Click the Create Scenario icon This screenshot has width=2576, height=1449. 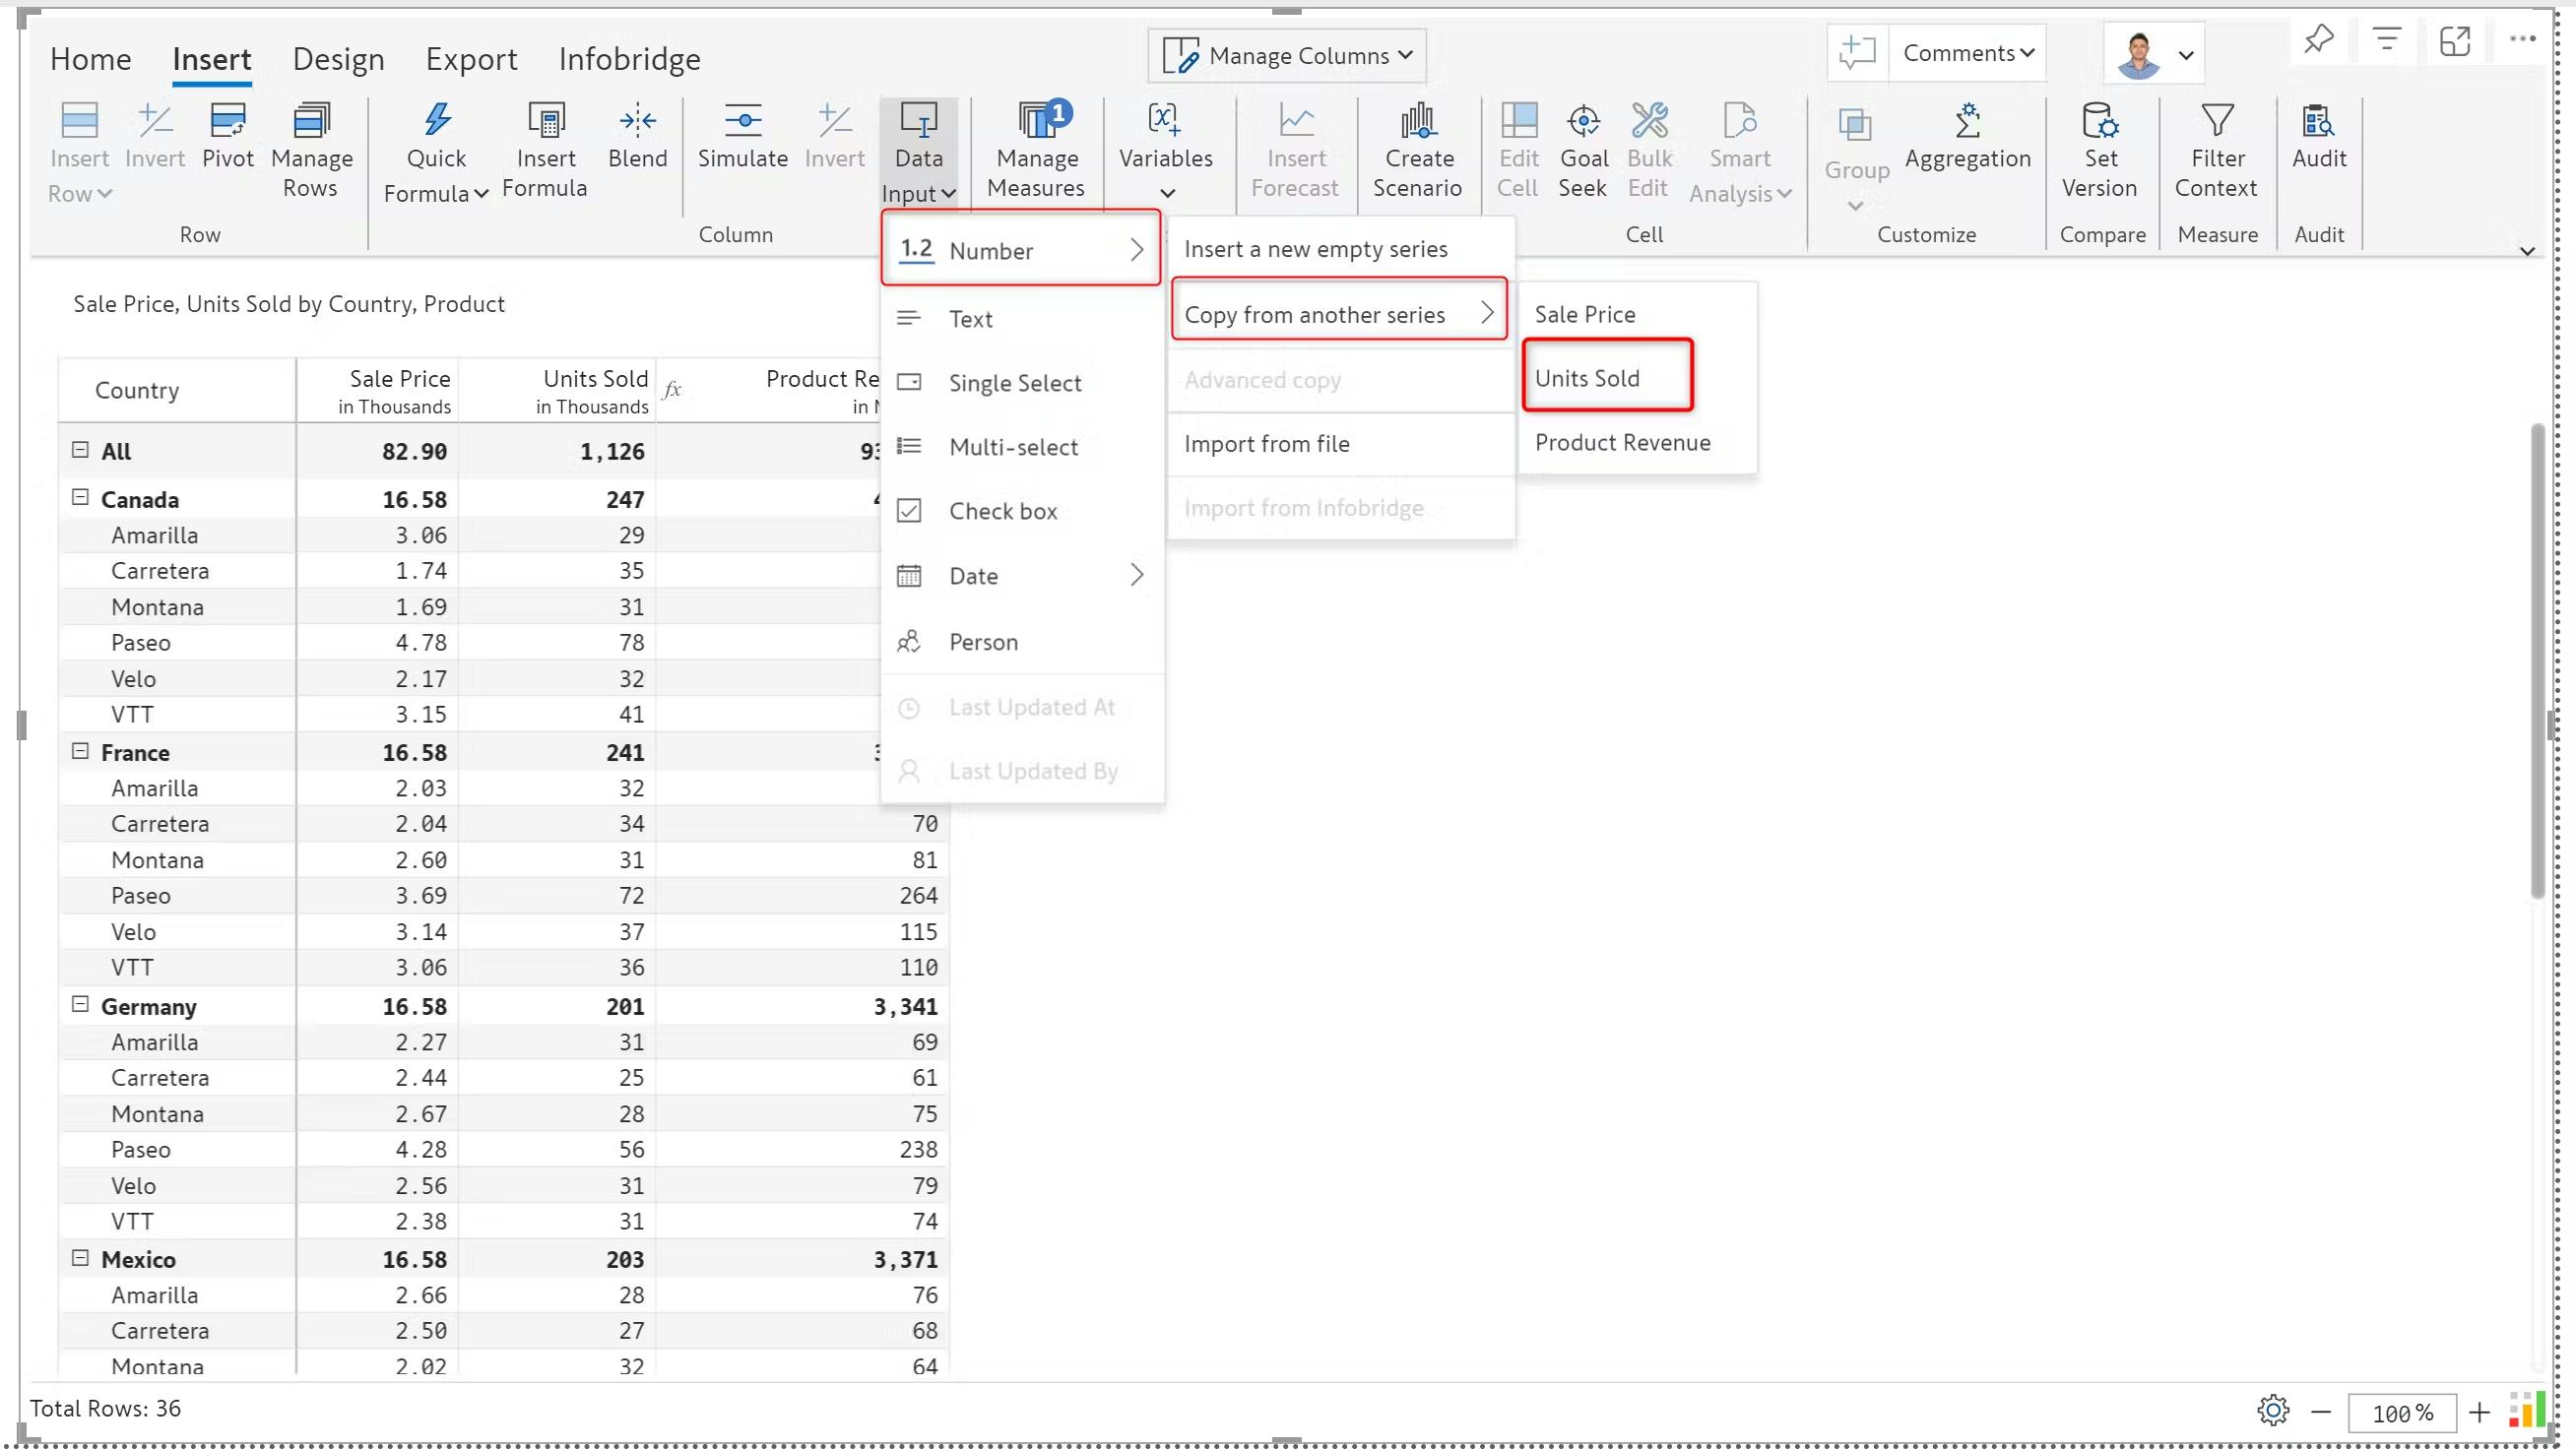coord(1417,122)
